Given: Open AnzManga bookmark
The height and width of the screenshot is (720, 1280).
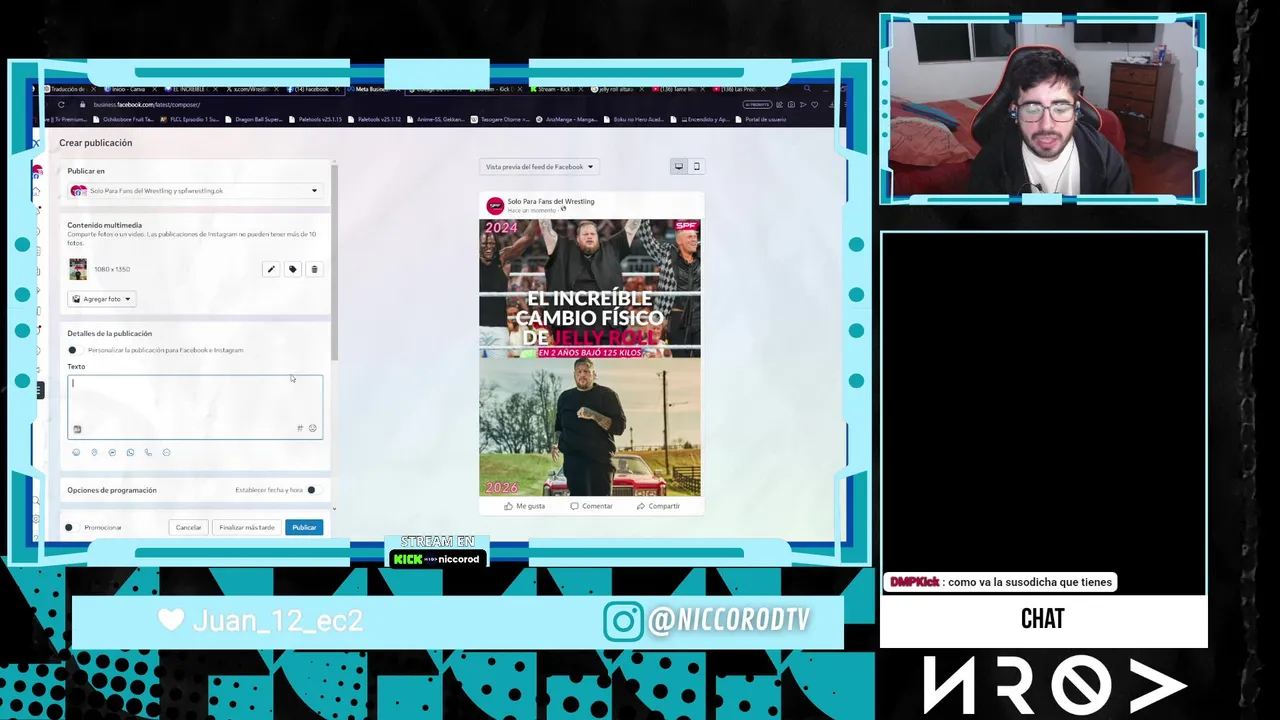Looking at the screenshot, I should pos(566,119).
